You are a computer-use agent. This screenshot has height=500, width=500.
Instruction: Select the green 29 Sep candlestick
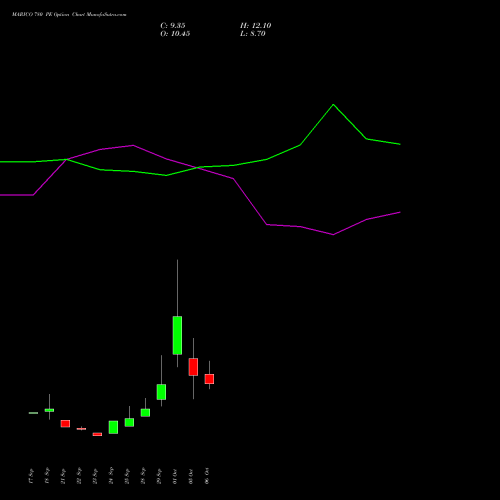[x=161, y=392]
